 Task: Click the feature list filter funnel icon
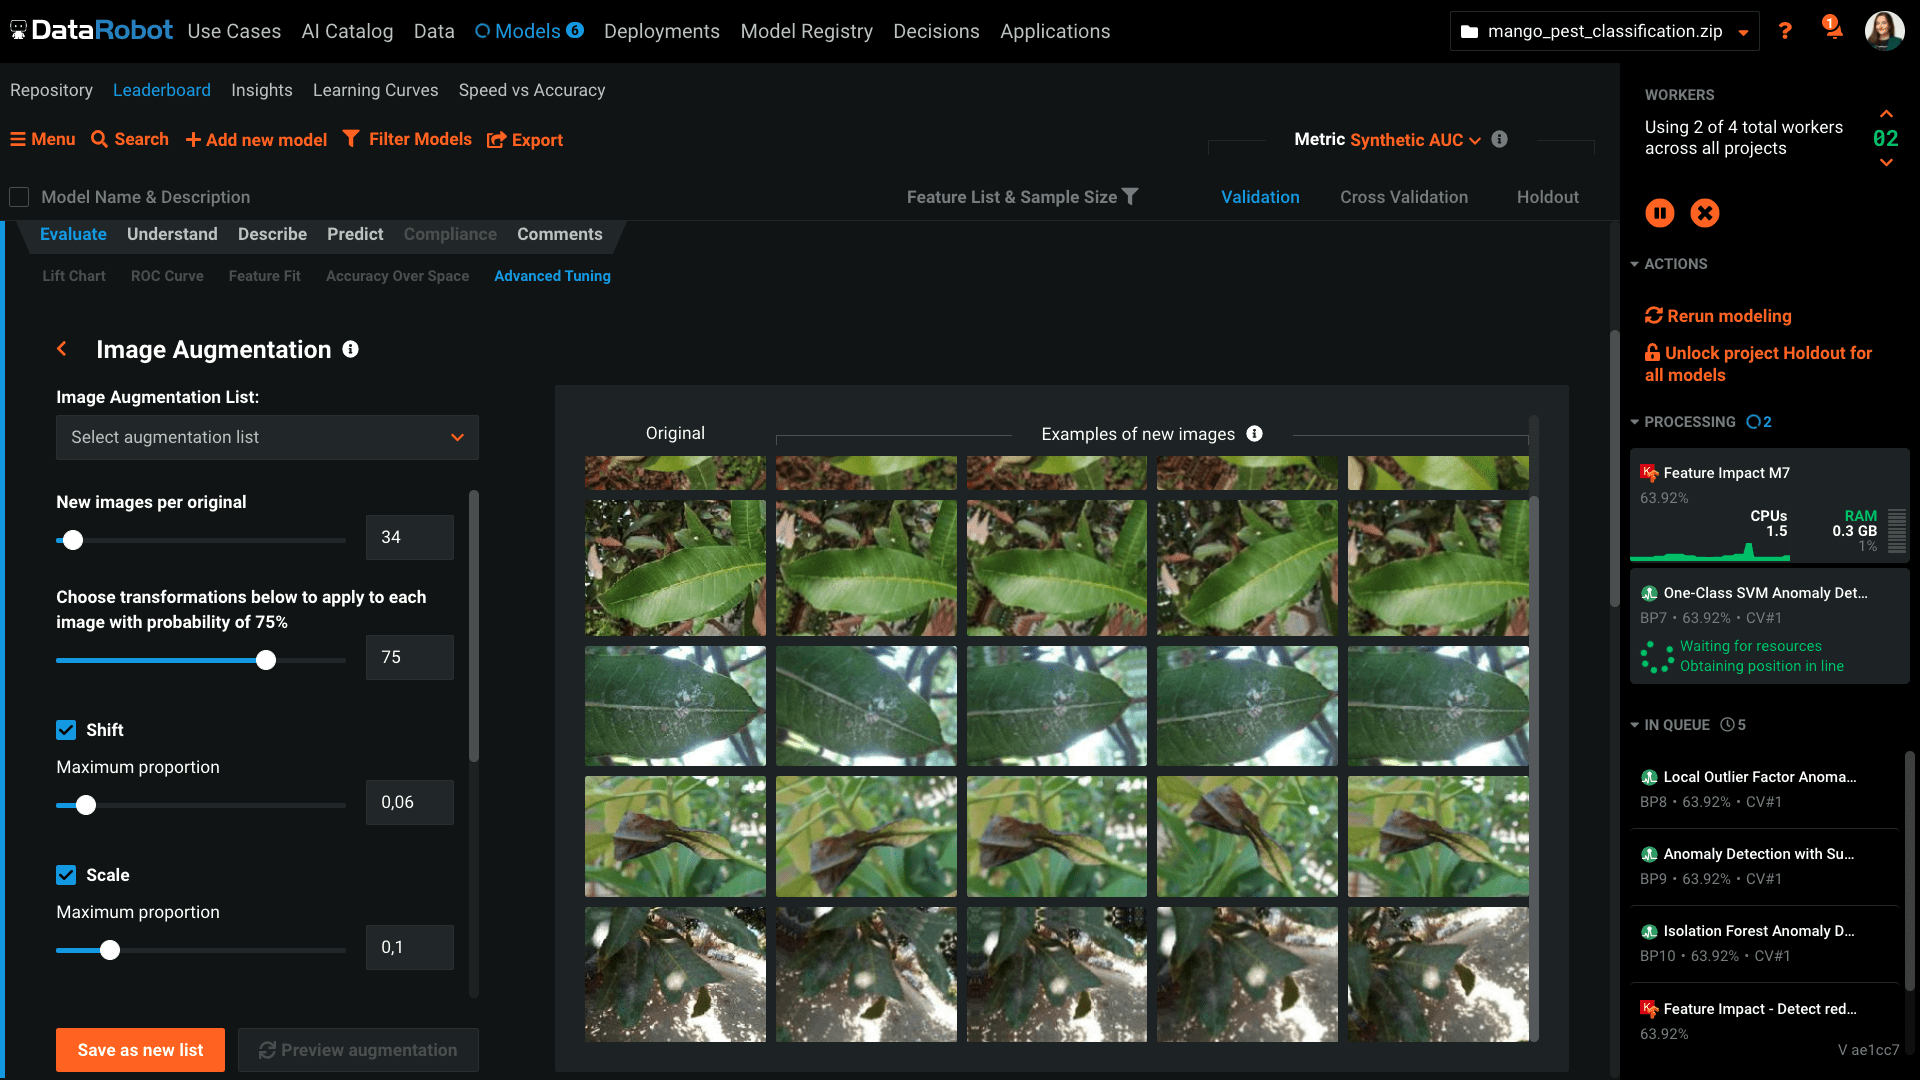(1130, 197)
